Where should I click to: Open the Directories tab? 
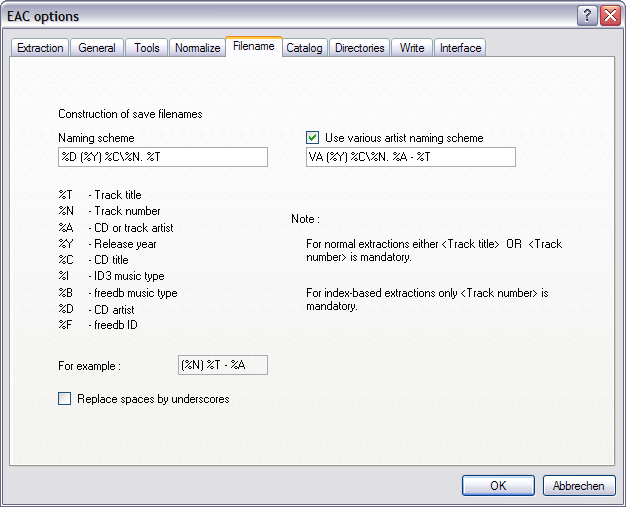click(x=359, y=48)
